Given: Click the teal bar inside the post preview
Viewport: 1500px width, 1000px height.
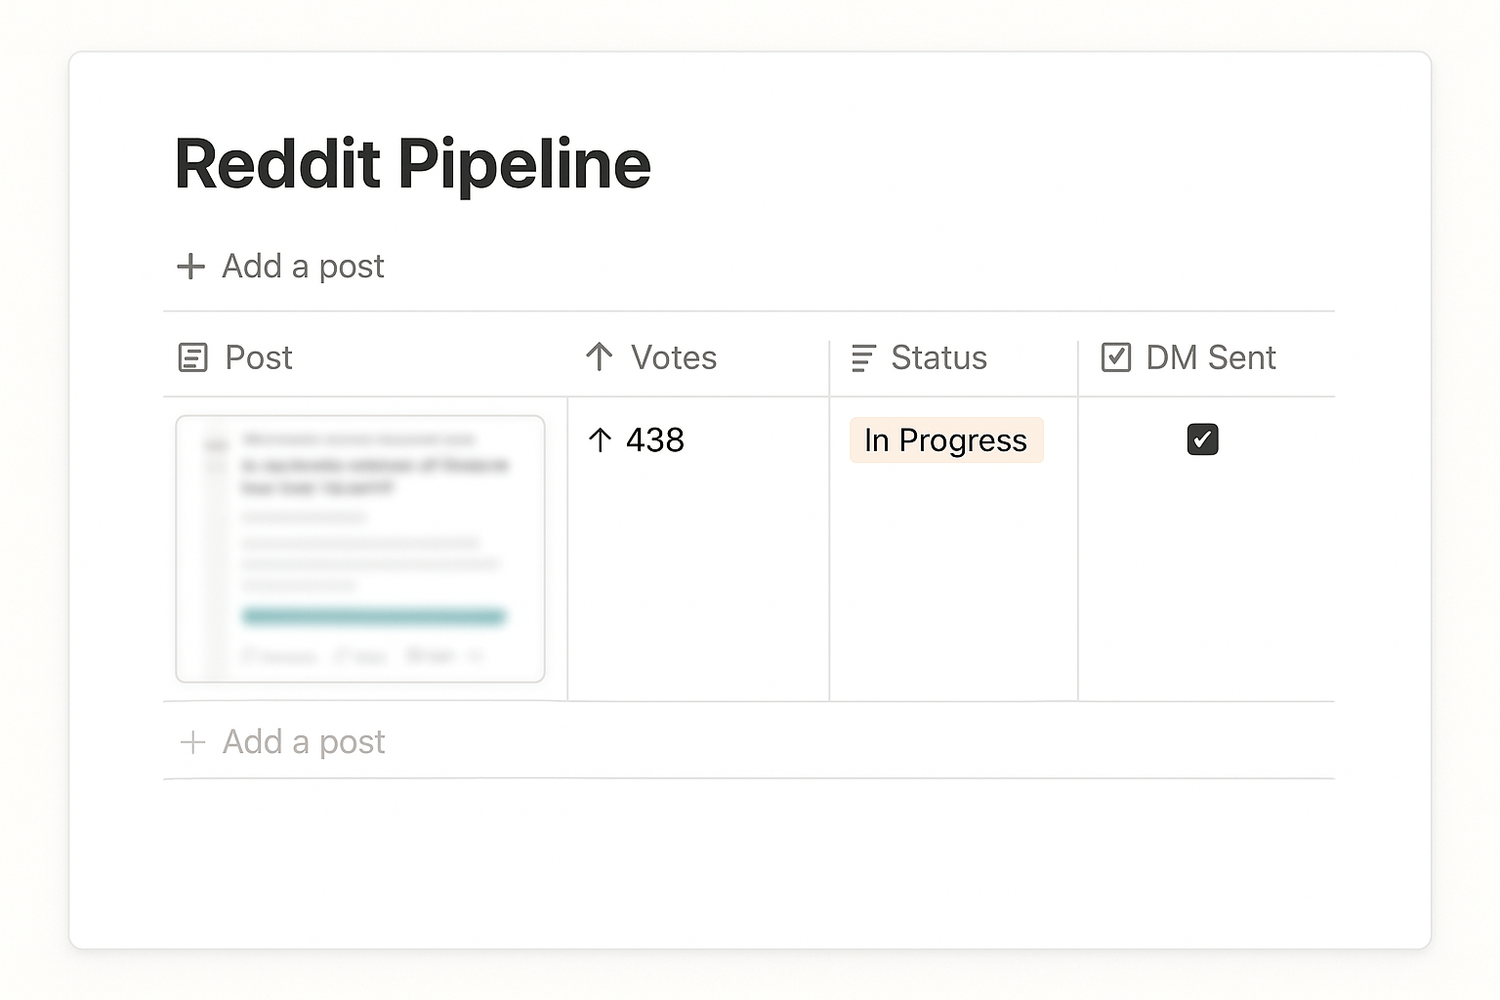Looking at the screenshot, I should tap(373, 616).
